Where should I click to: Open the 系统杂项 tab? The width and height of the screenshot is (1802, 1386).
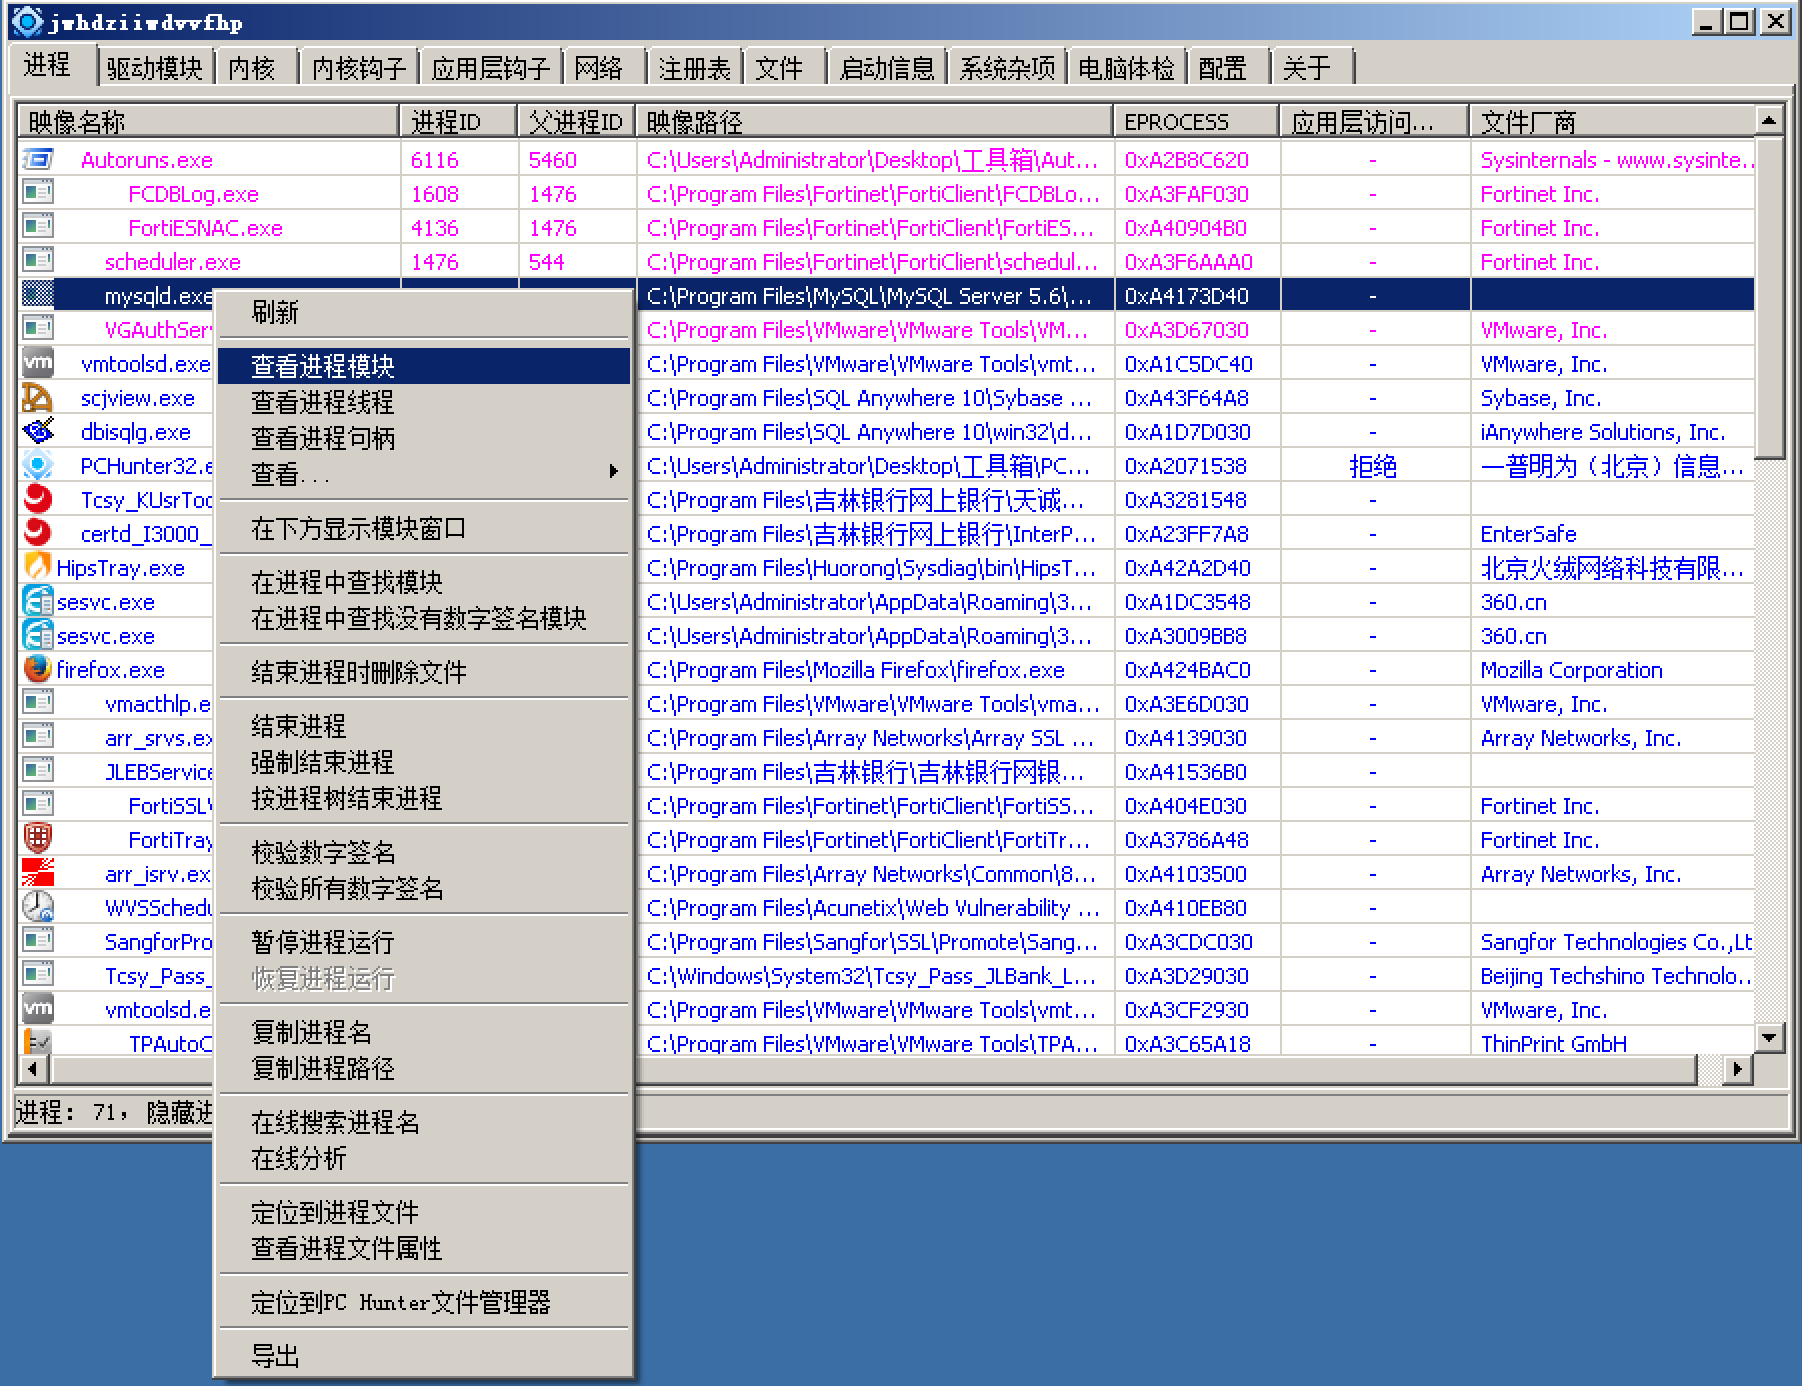pyautogui.click(x=1007, y=68)
